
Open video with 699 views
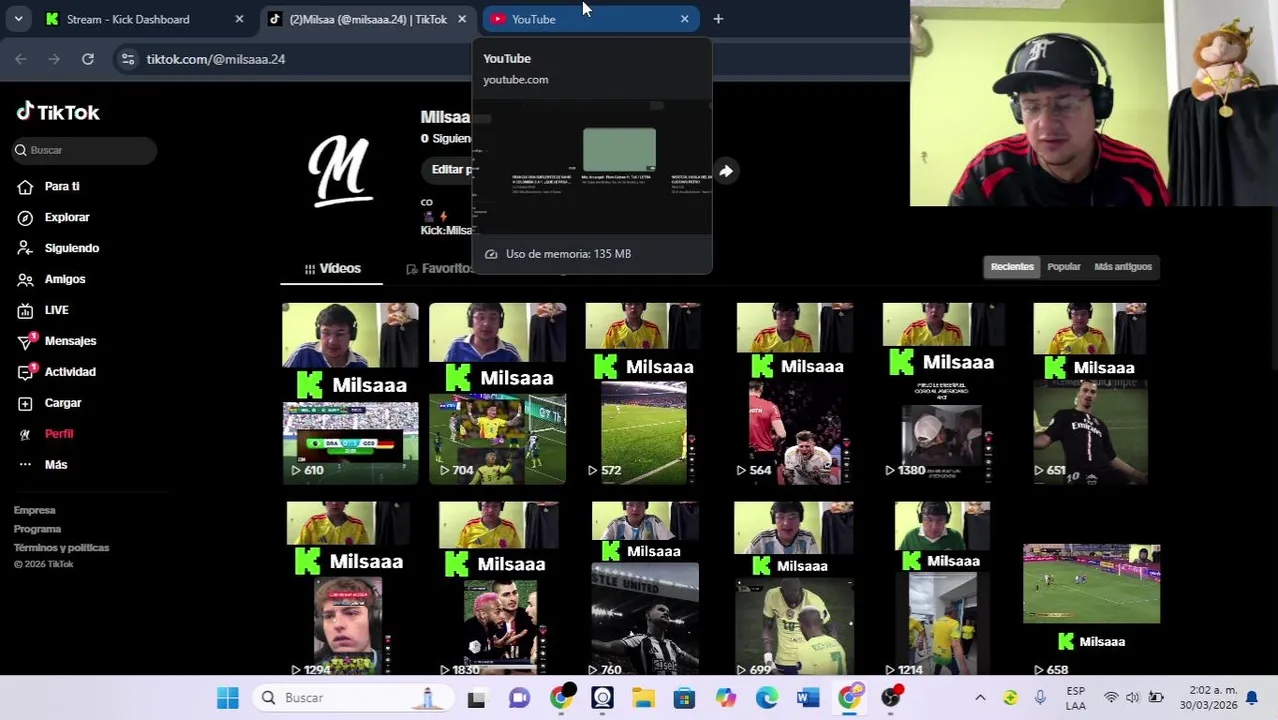tap(794, 589)
